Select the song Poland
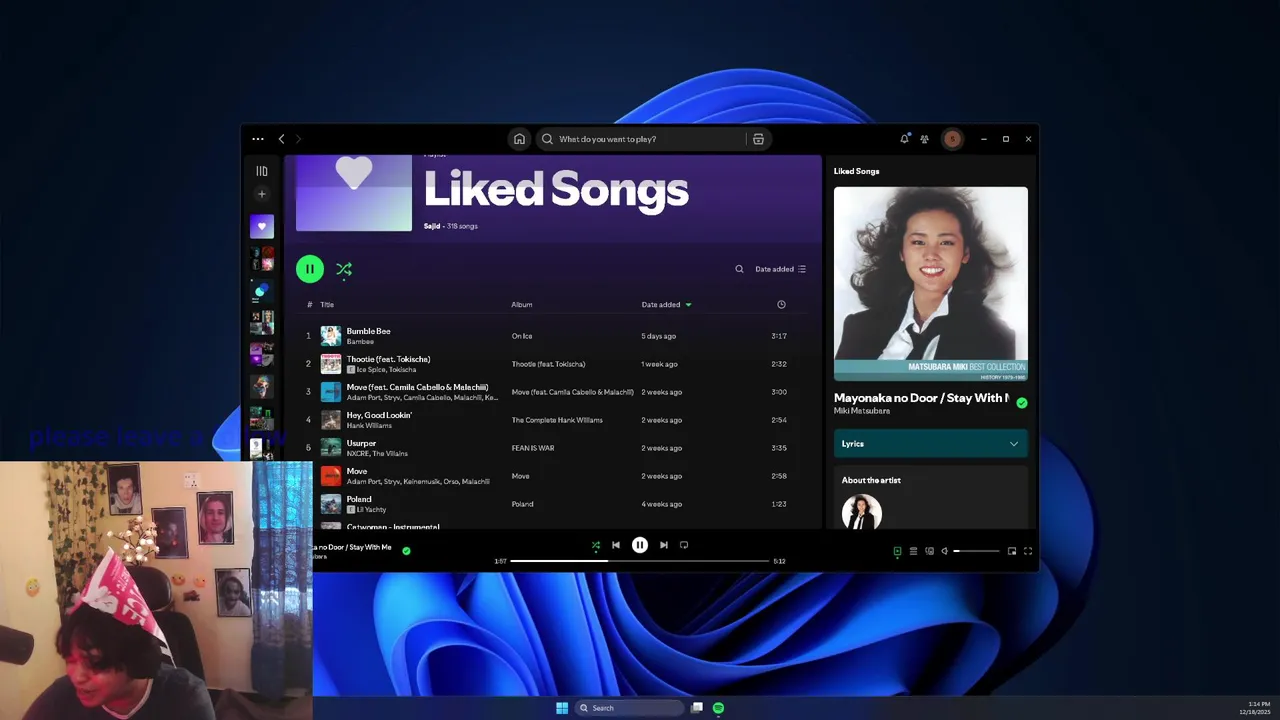Viewport: 1280px width, 720px height. (359, 499)
